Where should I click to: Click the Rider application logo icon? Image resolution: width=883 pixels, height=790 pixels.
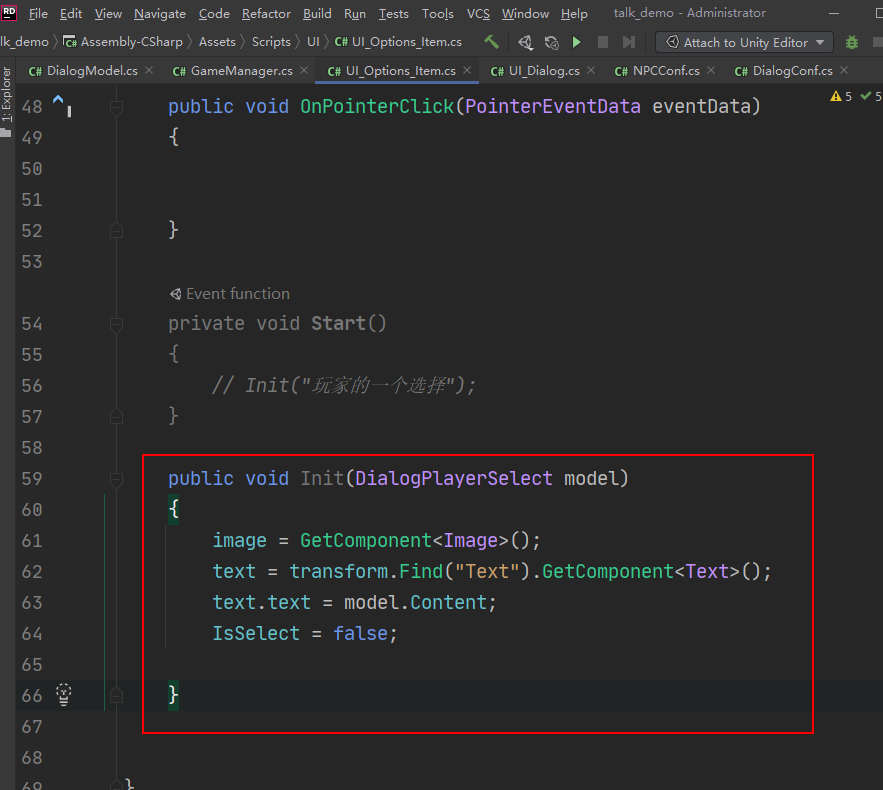9,12
